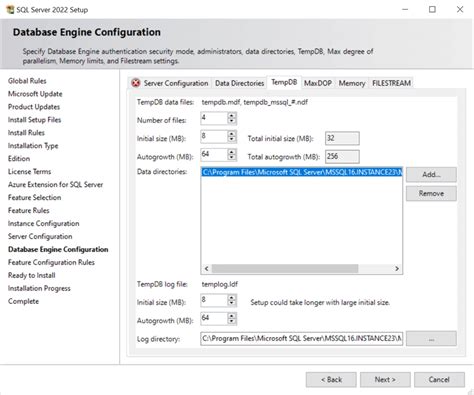
Task: Browse for log directory with ellipsis button
Action: click(431, 339)
